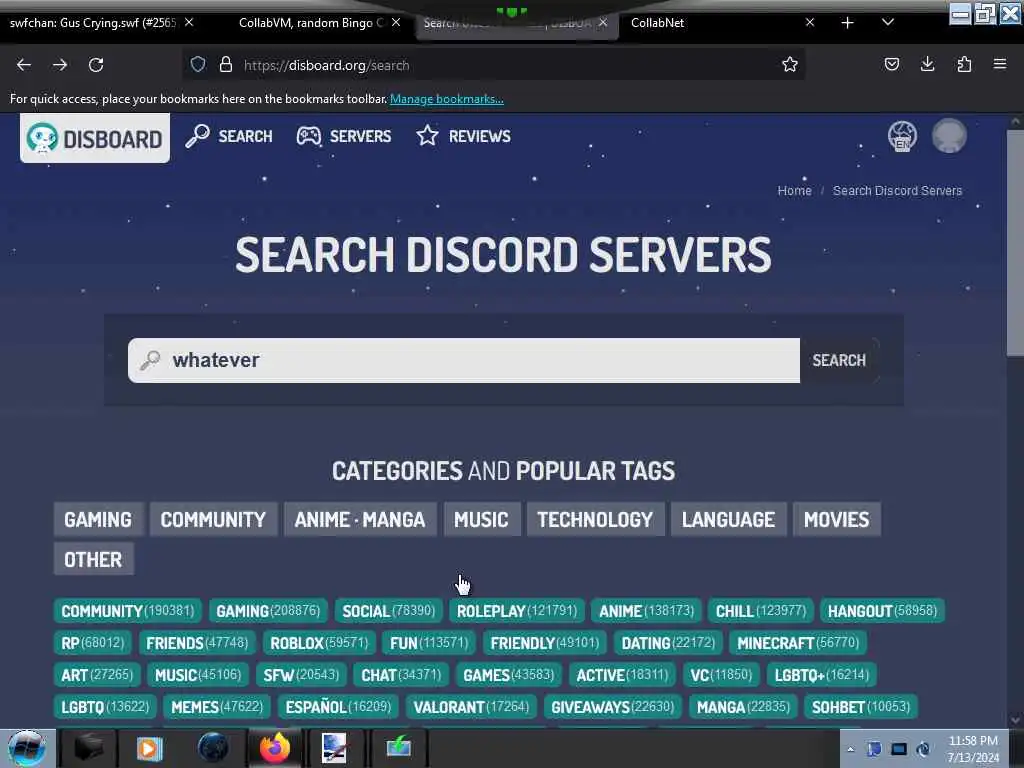Screen dimensions: 1024x768
Task: Click the Manage bookmarks link
Action: pos(447,99)
